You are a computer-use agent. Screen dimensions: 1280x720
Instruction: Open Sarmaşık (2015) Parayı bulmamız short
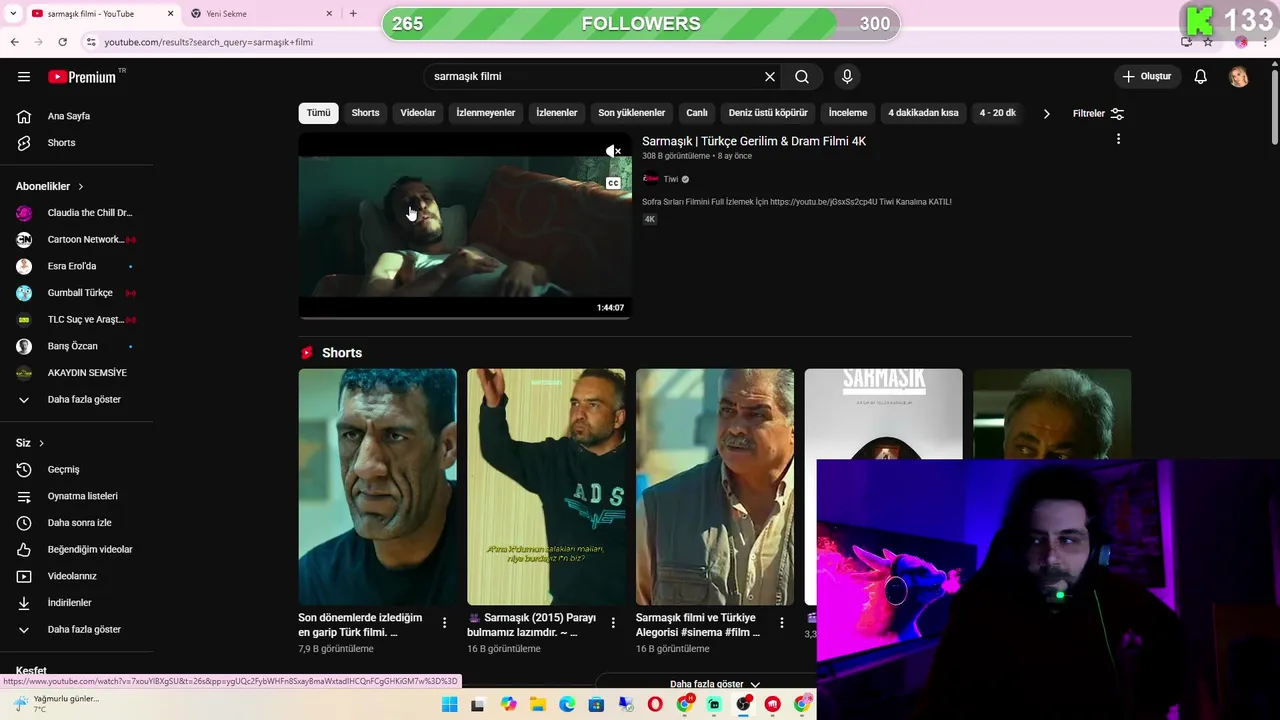coord(546,487)
